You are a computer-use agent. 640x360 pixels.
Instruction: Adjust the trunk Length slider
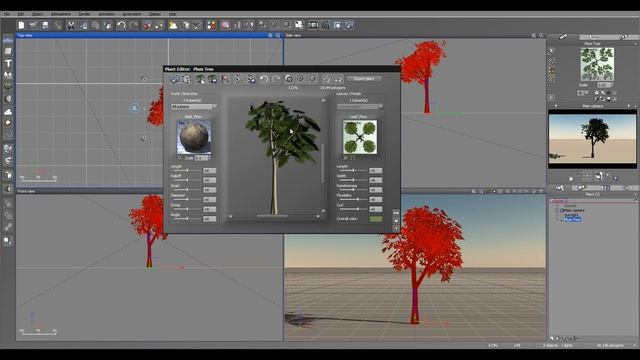[x=187, y=170]
